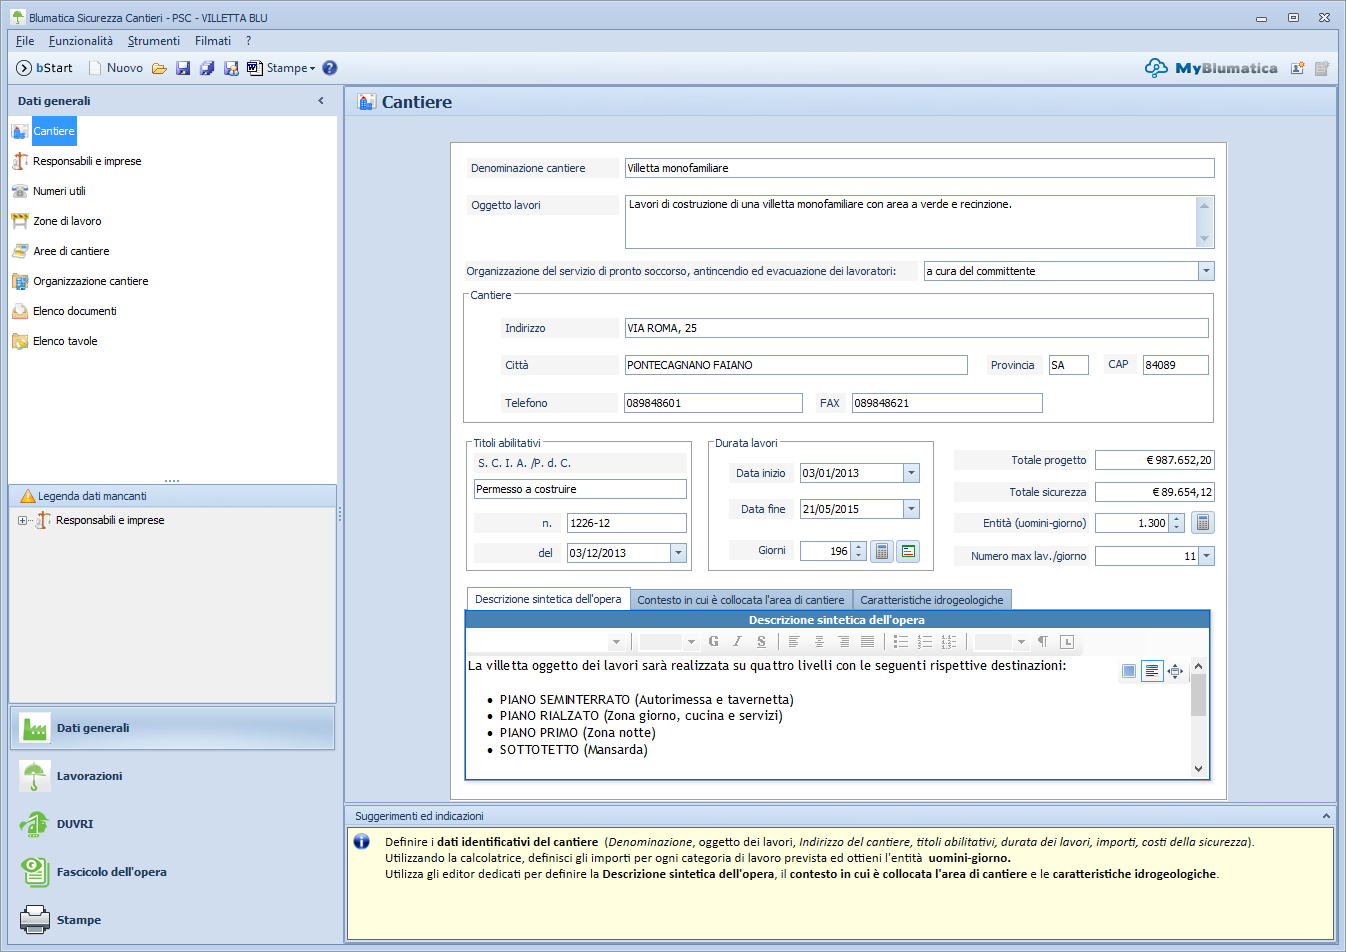
Task: Click the bStart arrow icon
Action: [24, 68]
